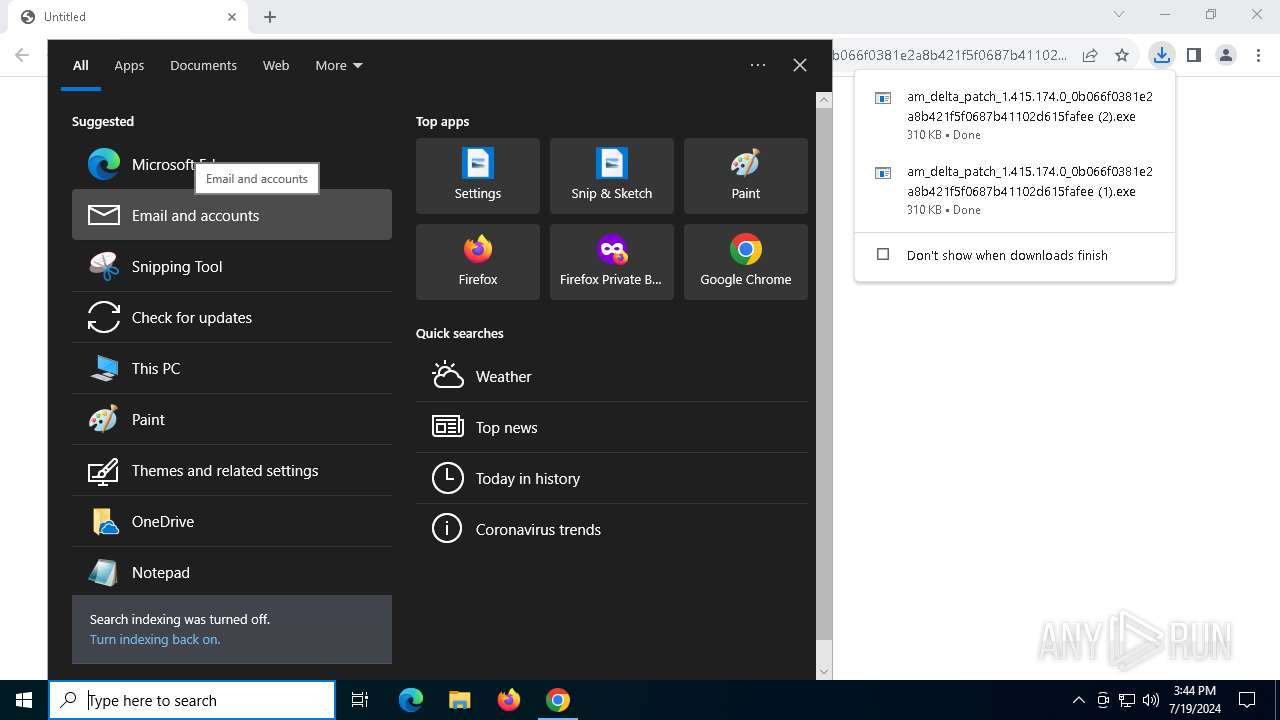Switch to Apps search filter
The height and width of the screenshot is (720, 1280).
[x=129, y=65]
